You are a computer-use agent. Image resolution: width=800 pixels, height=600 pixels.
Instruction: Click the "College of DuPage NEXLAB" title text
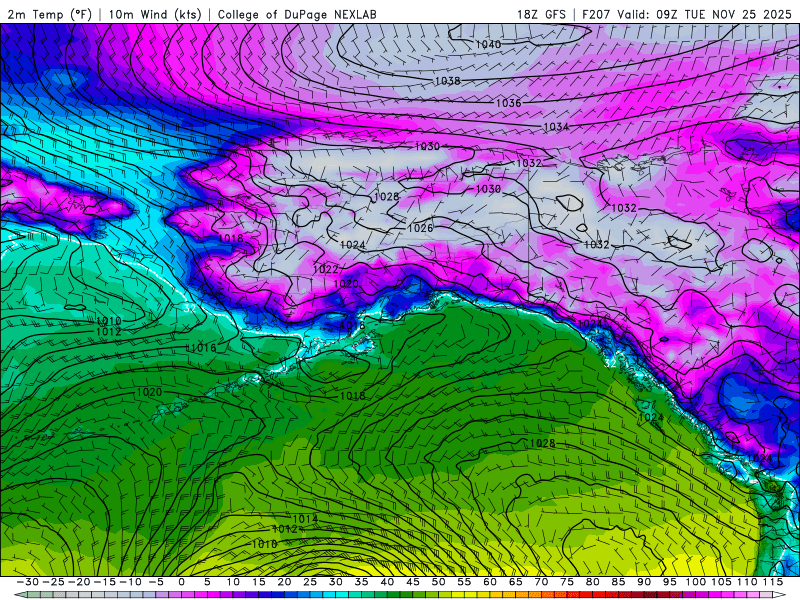[297, 14]
